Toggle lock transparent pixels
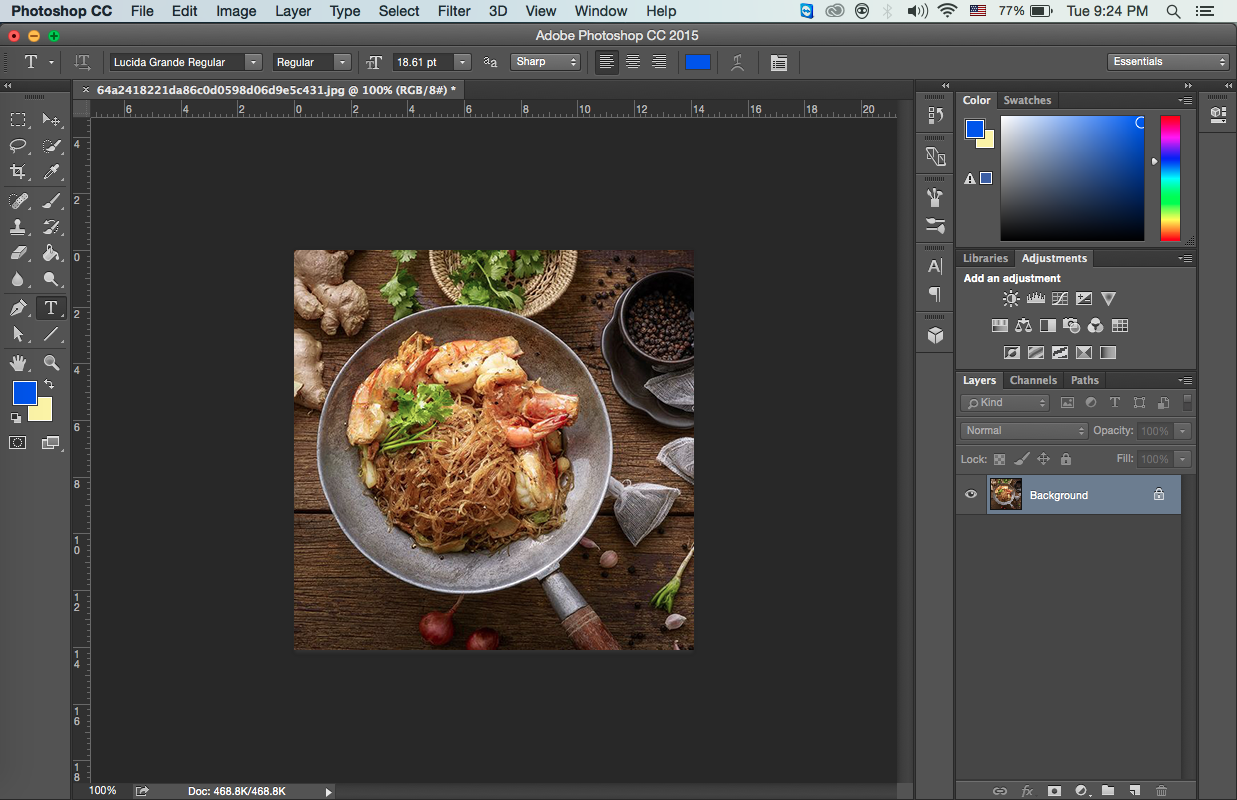This screenshot has width=1237, height=800. pos(998,459)
